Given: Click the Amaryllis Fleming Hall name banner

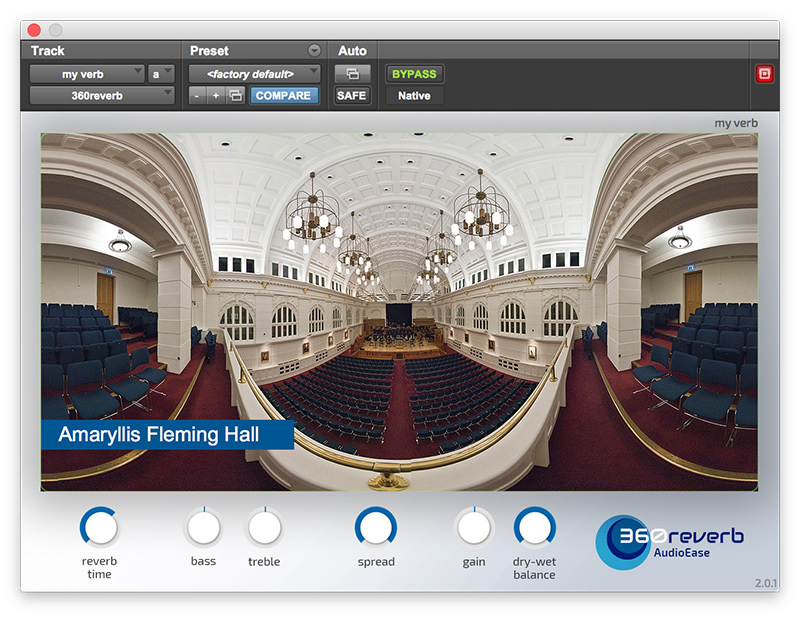Looking at the screenshot, I should click(167, 435).
